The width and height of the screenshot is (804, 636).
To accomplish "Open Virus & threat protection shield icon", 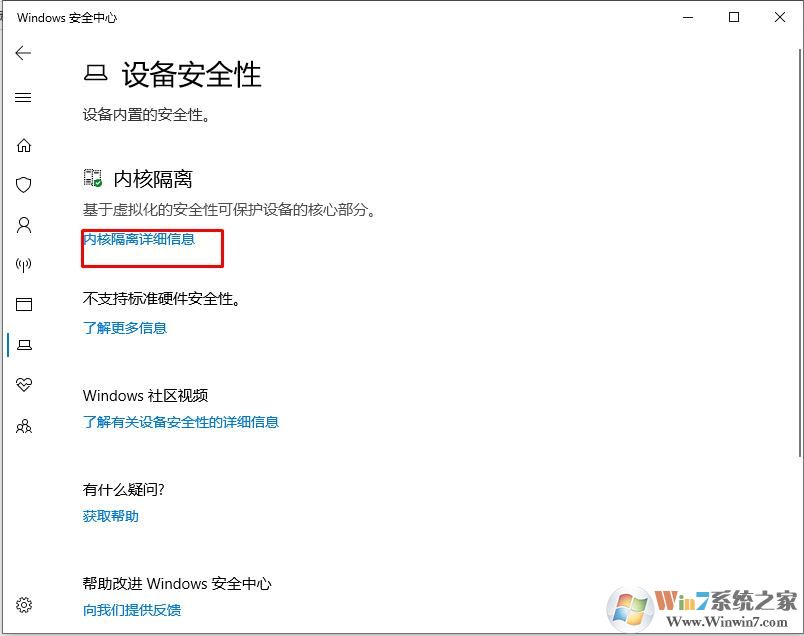I will coord(24,184).
